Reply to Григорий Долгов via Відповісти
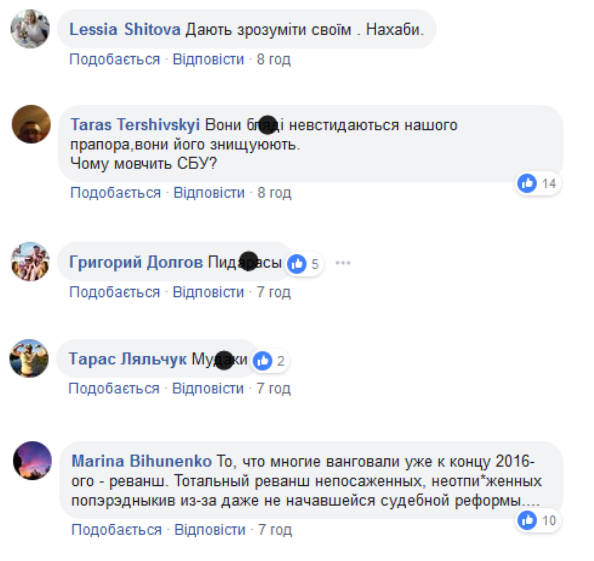Viewport: 594px width, 561px height. (208, 292)
